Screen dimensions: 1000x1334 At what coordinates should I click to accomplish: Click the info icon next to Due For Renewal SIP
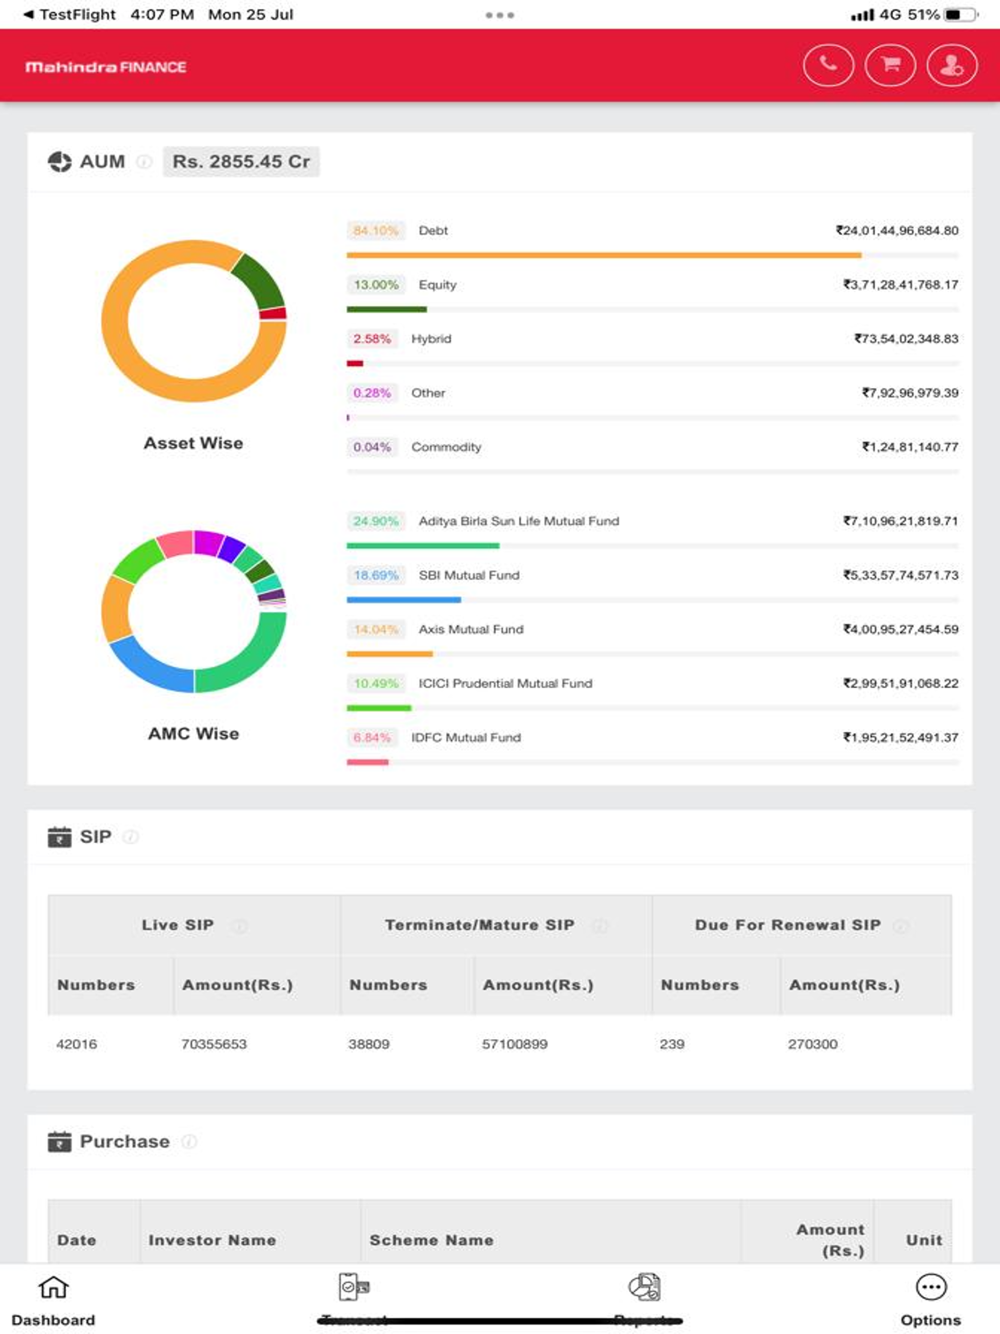pos(901,926)
